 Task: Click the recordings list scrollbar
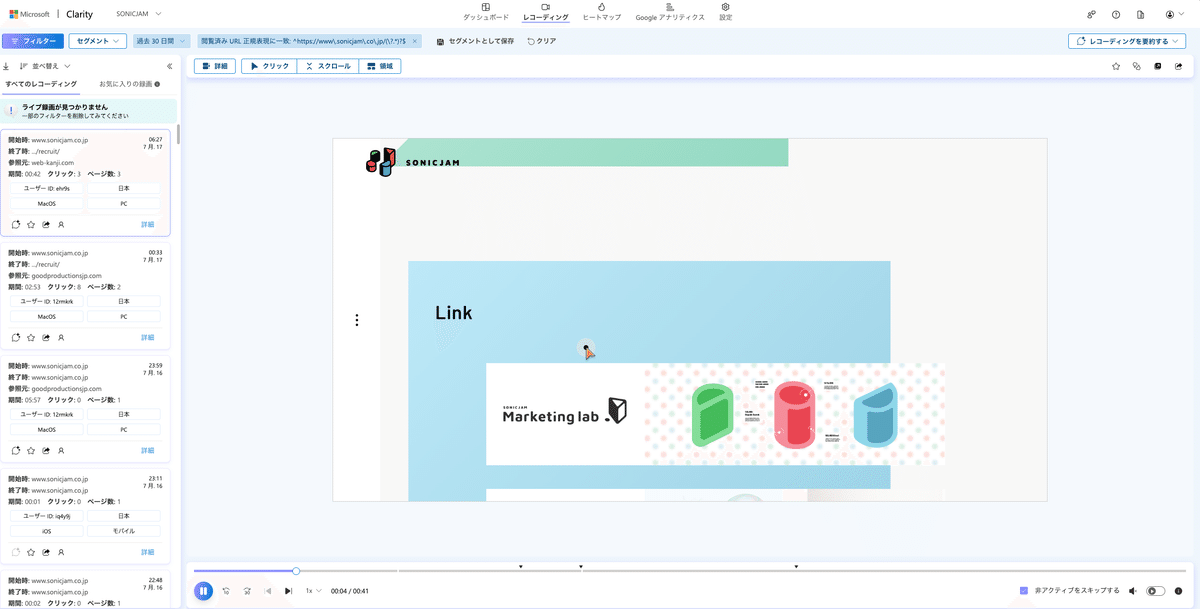(179, 134)
